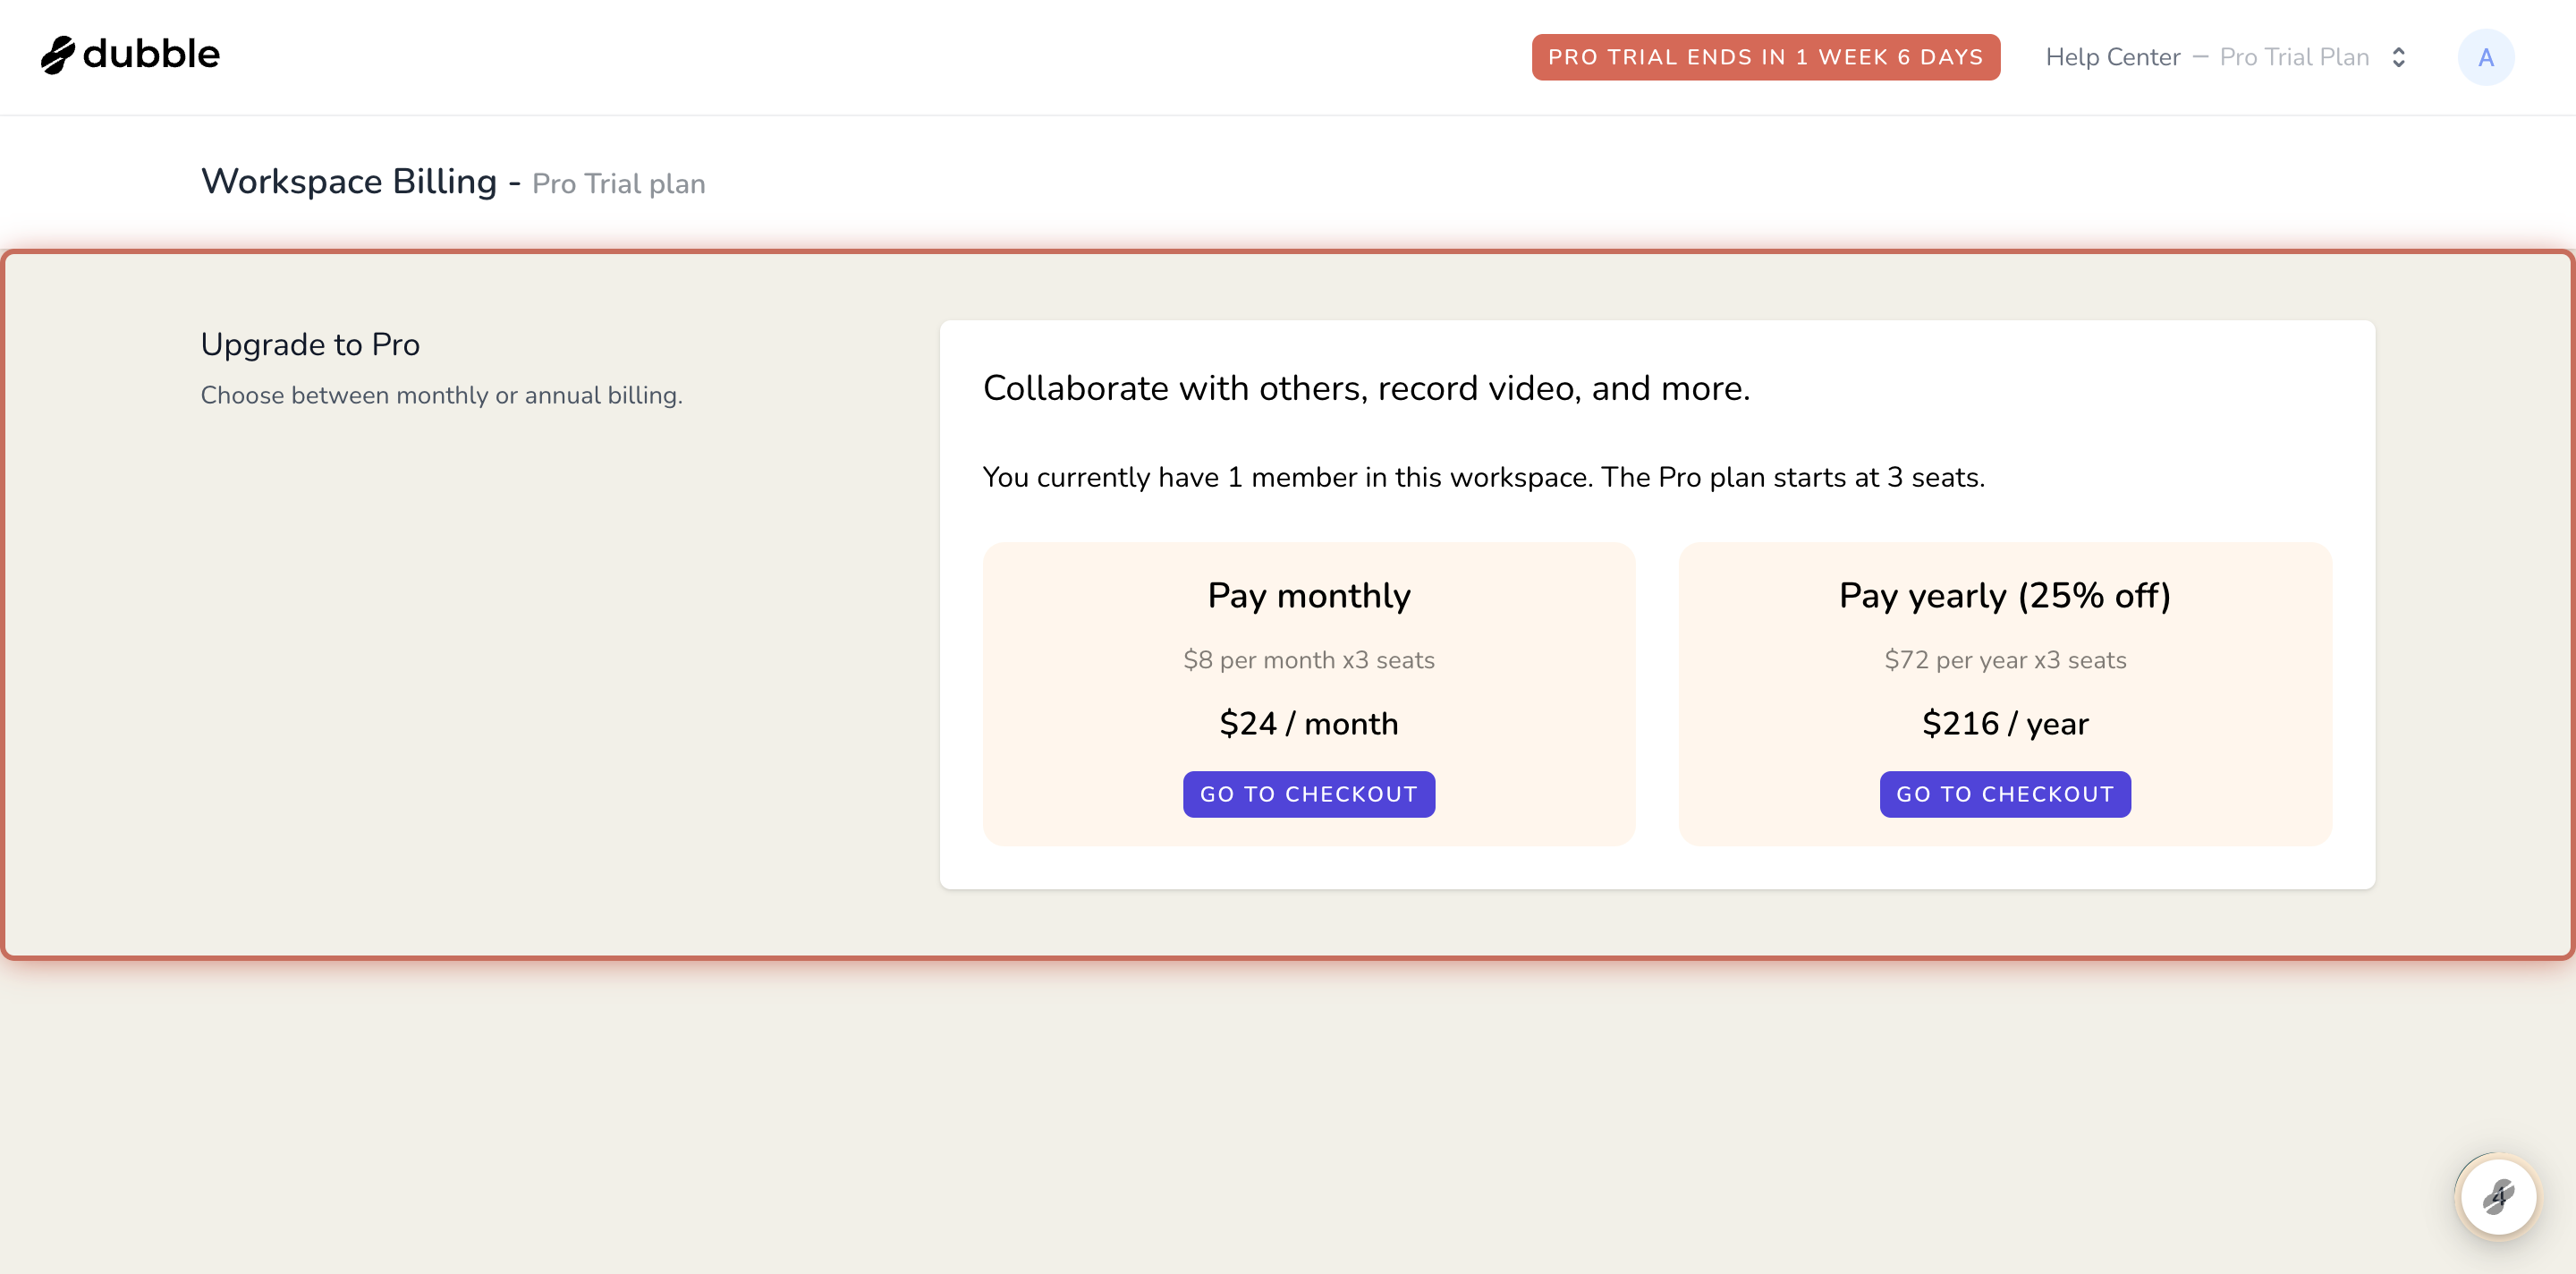Go to checkout for monthly plan

[x=1308, y=794]
